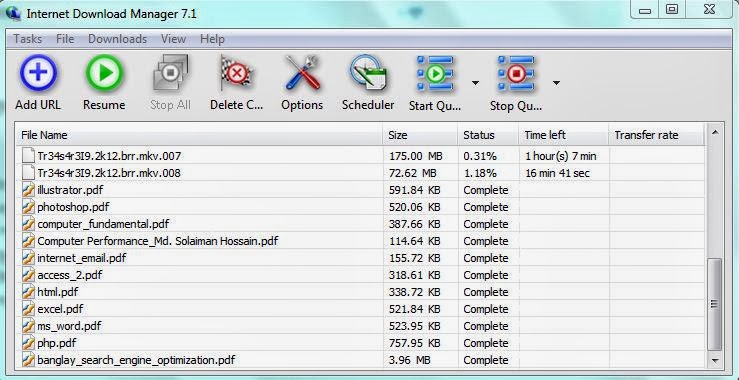Click the Delete Completed flag icon

pos(236,73)
